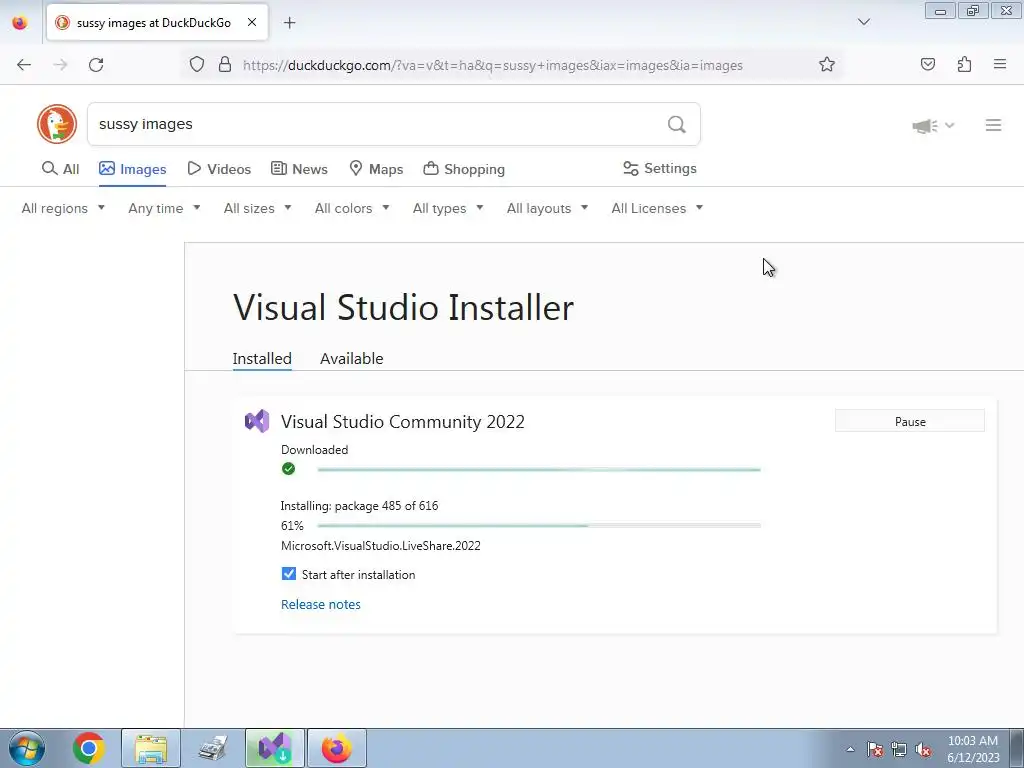Bookmark this page with the star icon

[x=827, y=64]
